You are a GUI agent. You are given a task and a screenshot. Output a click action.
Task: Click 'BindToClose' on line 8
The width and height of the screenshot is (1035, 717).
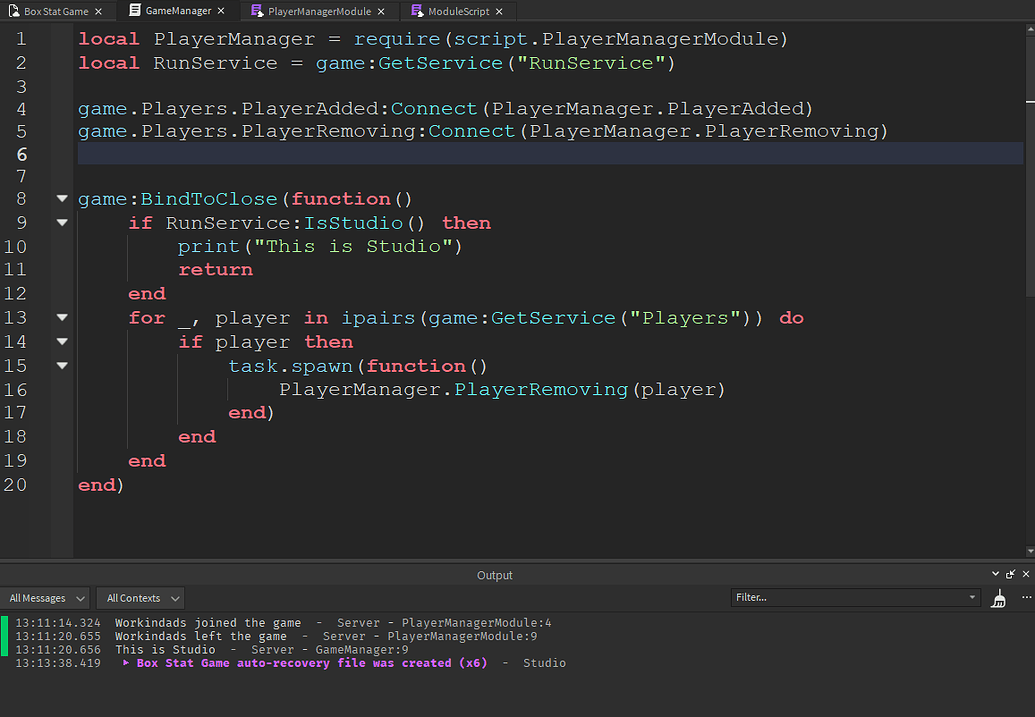pos(209,199)
